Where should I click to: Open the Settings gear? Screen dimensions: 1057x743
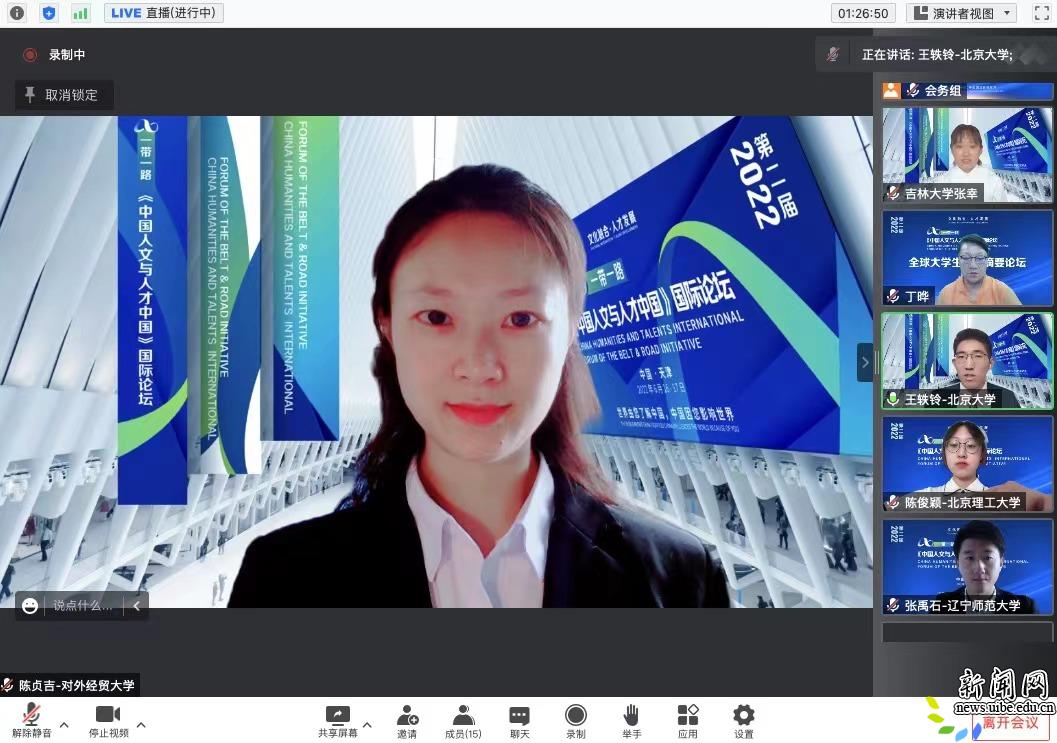743,722
